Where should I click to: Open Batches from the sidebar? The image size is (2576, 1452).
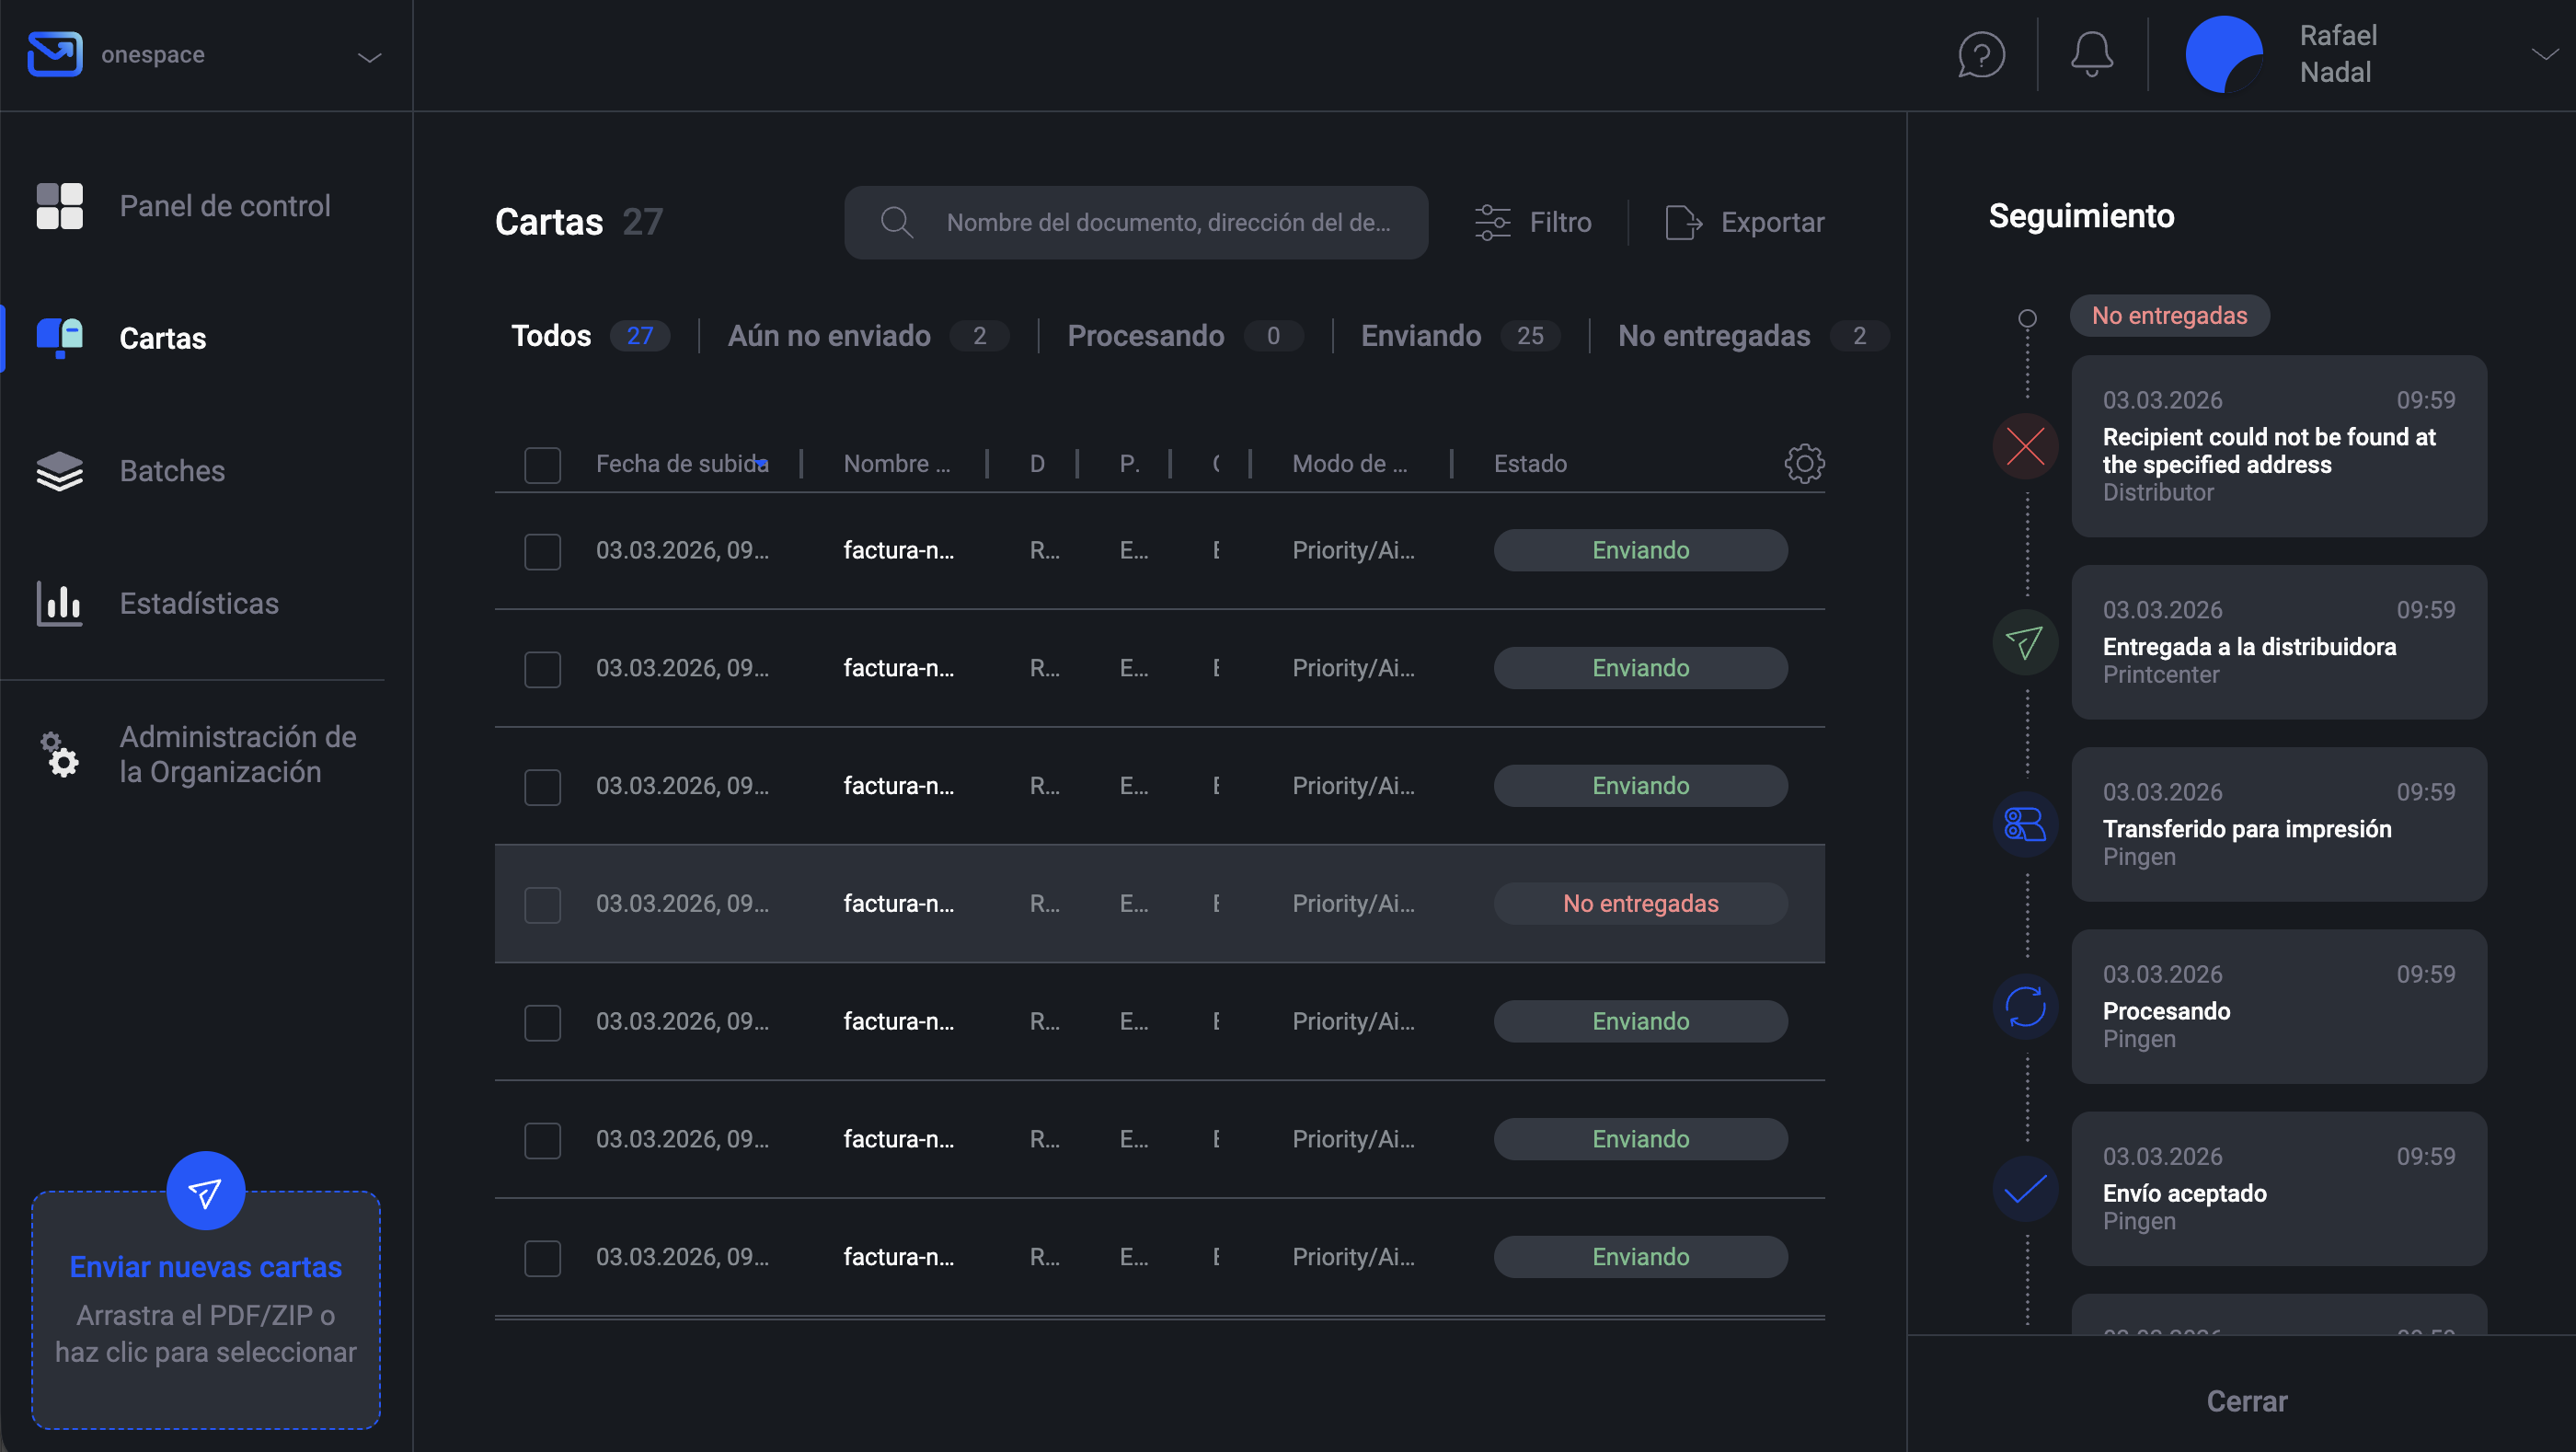(x=171, y=471)
